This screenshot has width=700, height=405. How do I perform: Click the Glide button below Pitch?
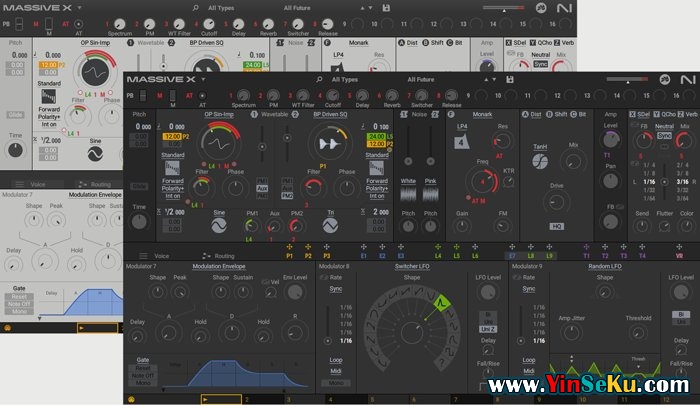click(140, 186)
